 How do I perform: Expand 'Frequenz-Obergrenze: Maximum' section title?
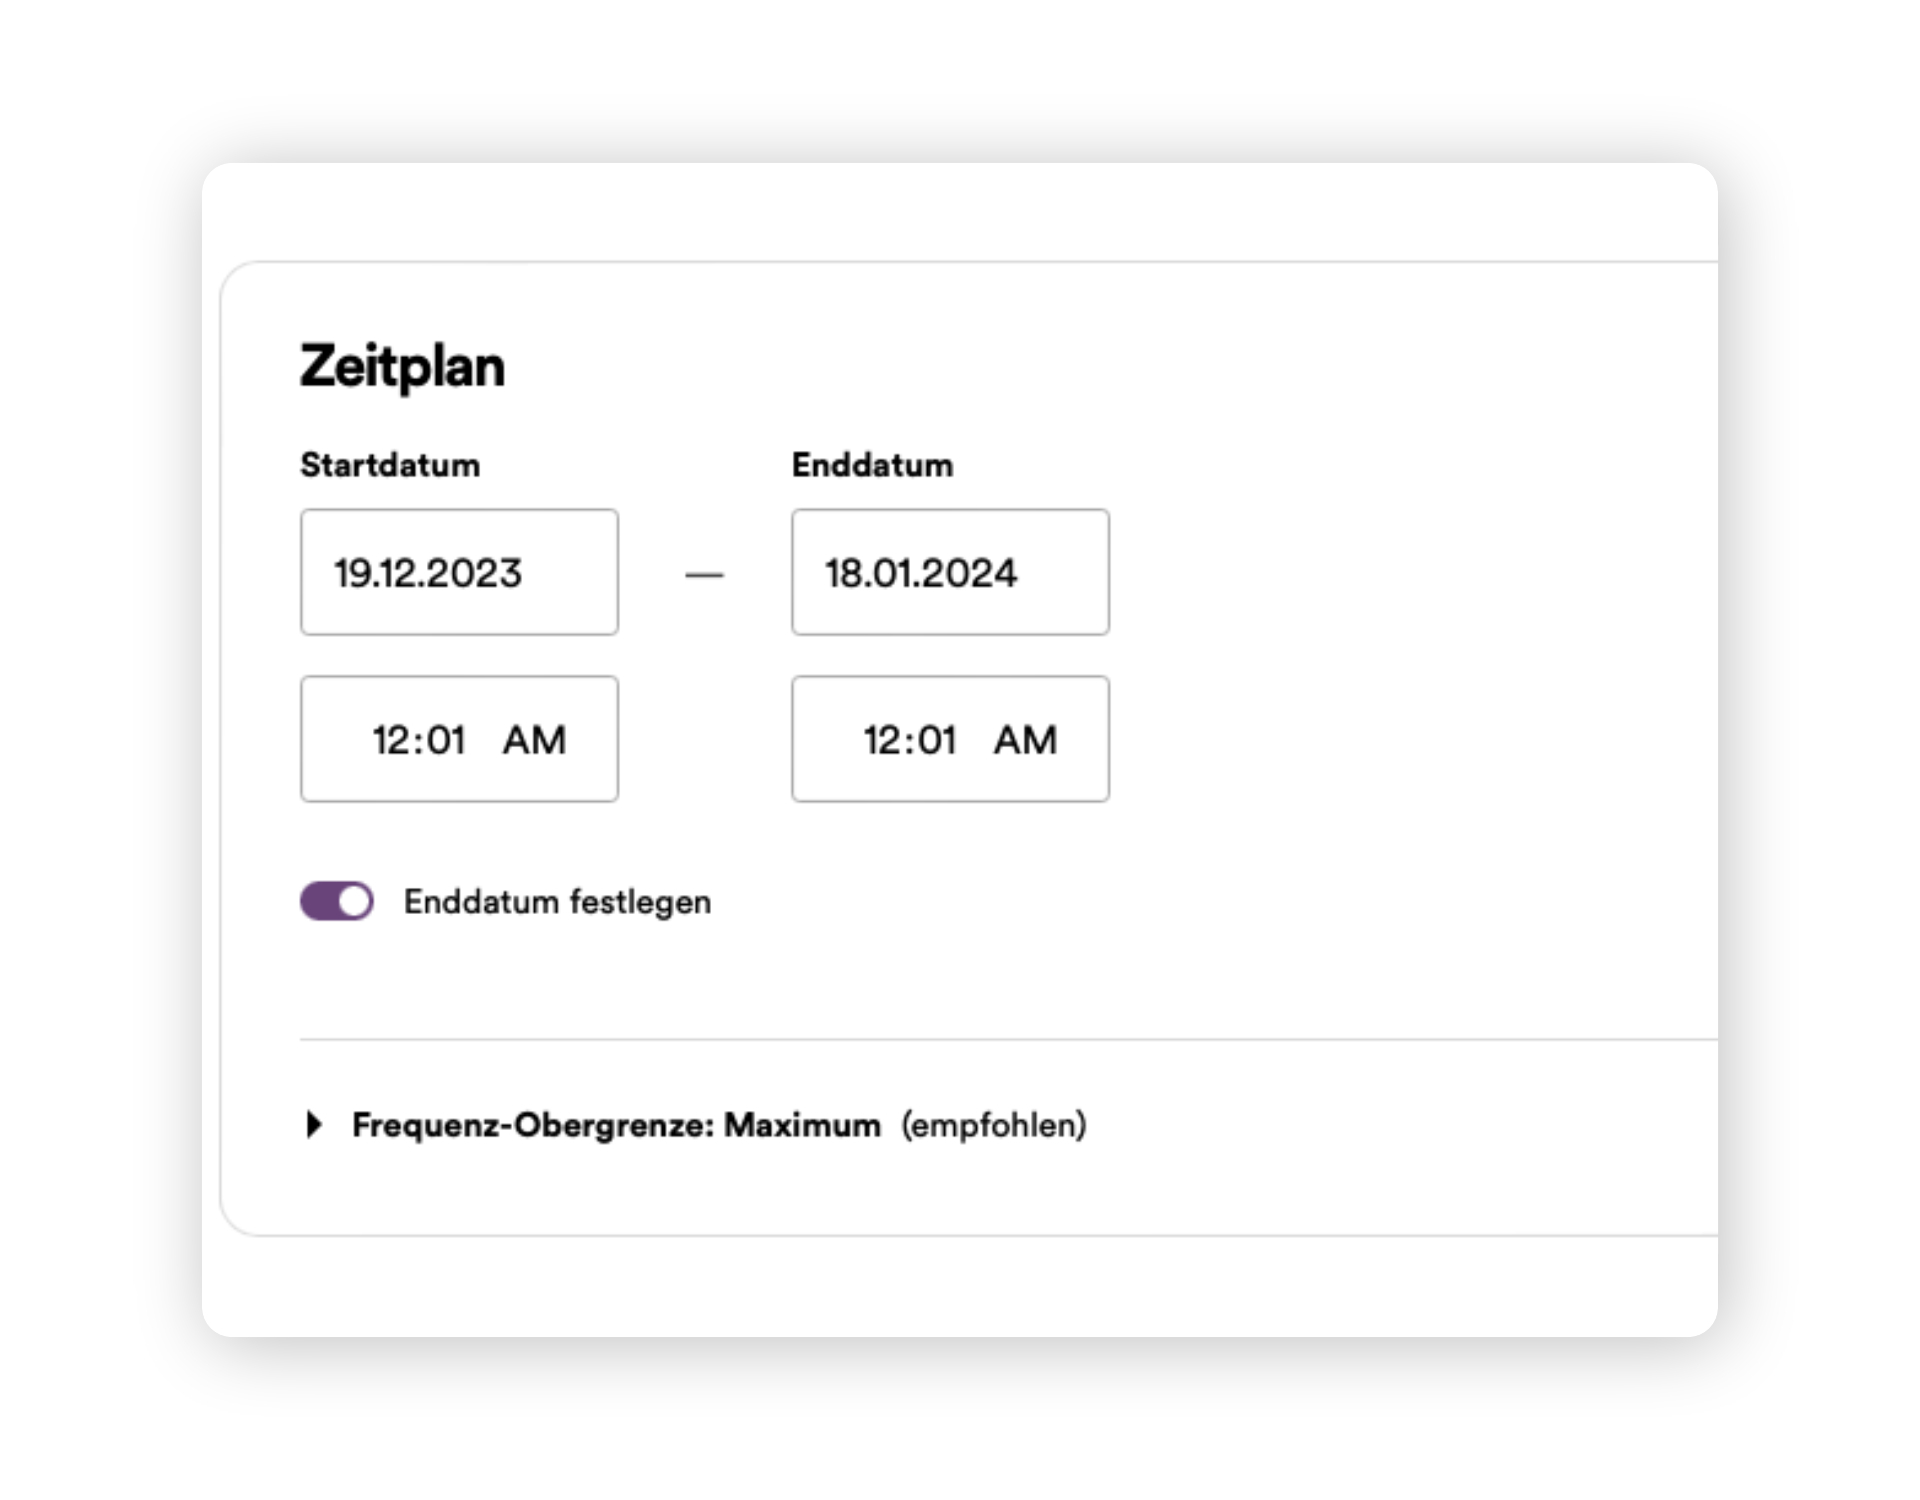tap(616, 1125)
